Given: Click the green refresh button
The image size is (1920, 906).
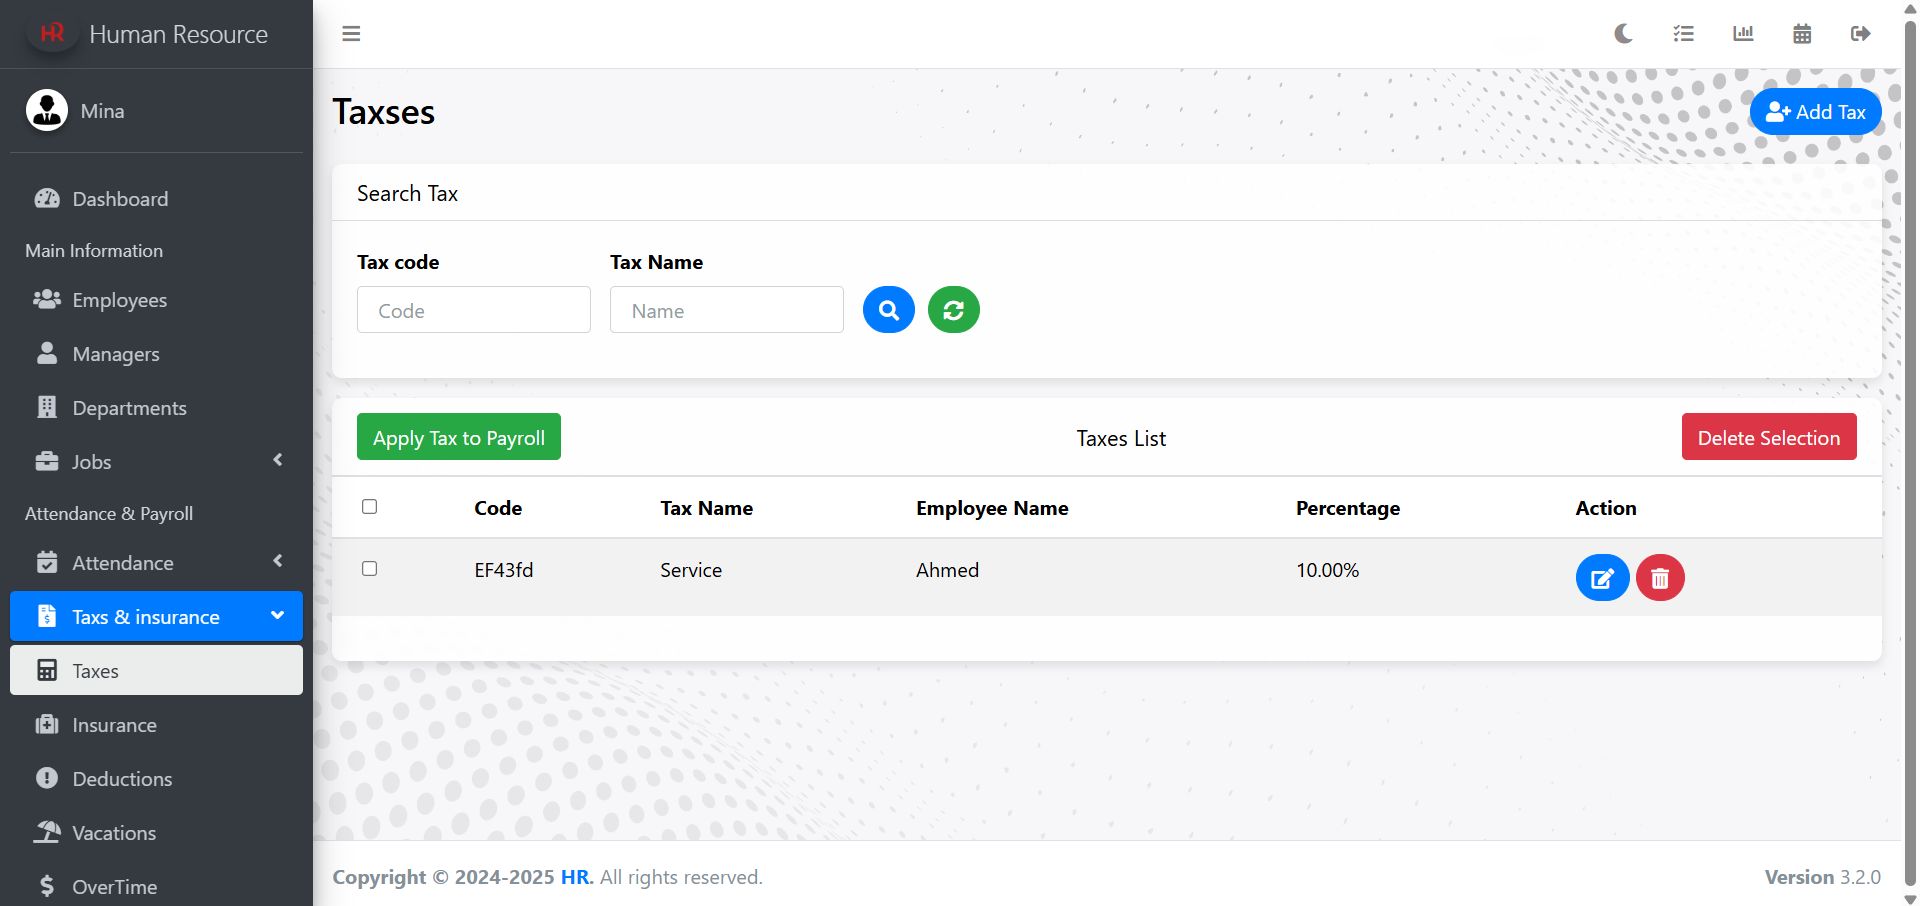Looking at the screenshot, I should point(954,310).
